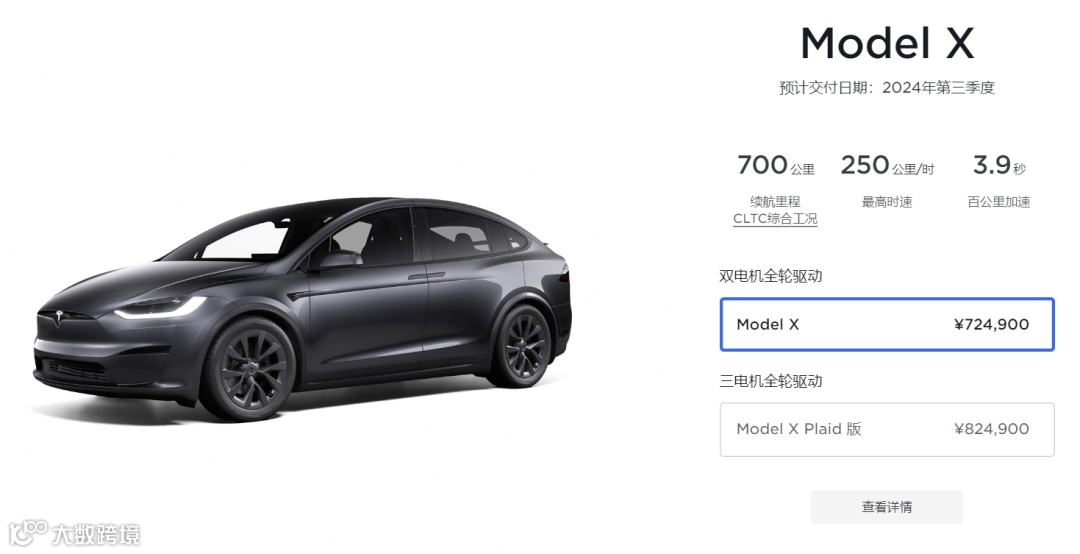The image size is (1080, 554).
Task: Select the Model X ¥724,900 option
Action: pyautogui.click(x=887, y=325)
